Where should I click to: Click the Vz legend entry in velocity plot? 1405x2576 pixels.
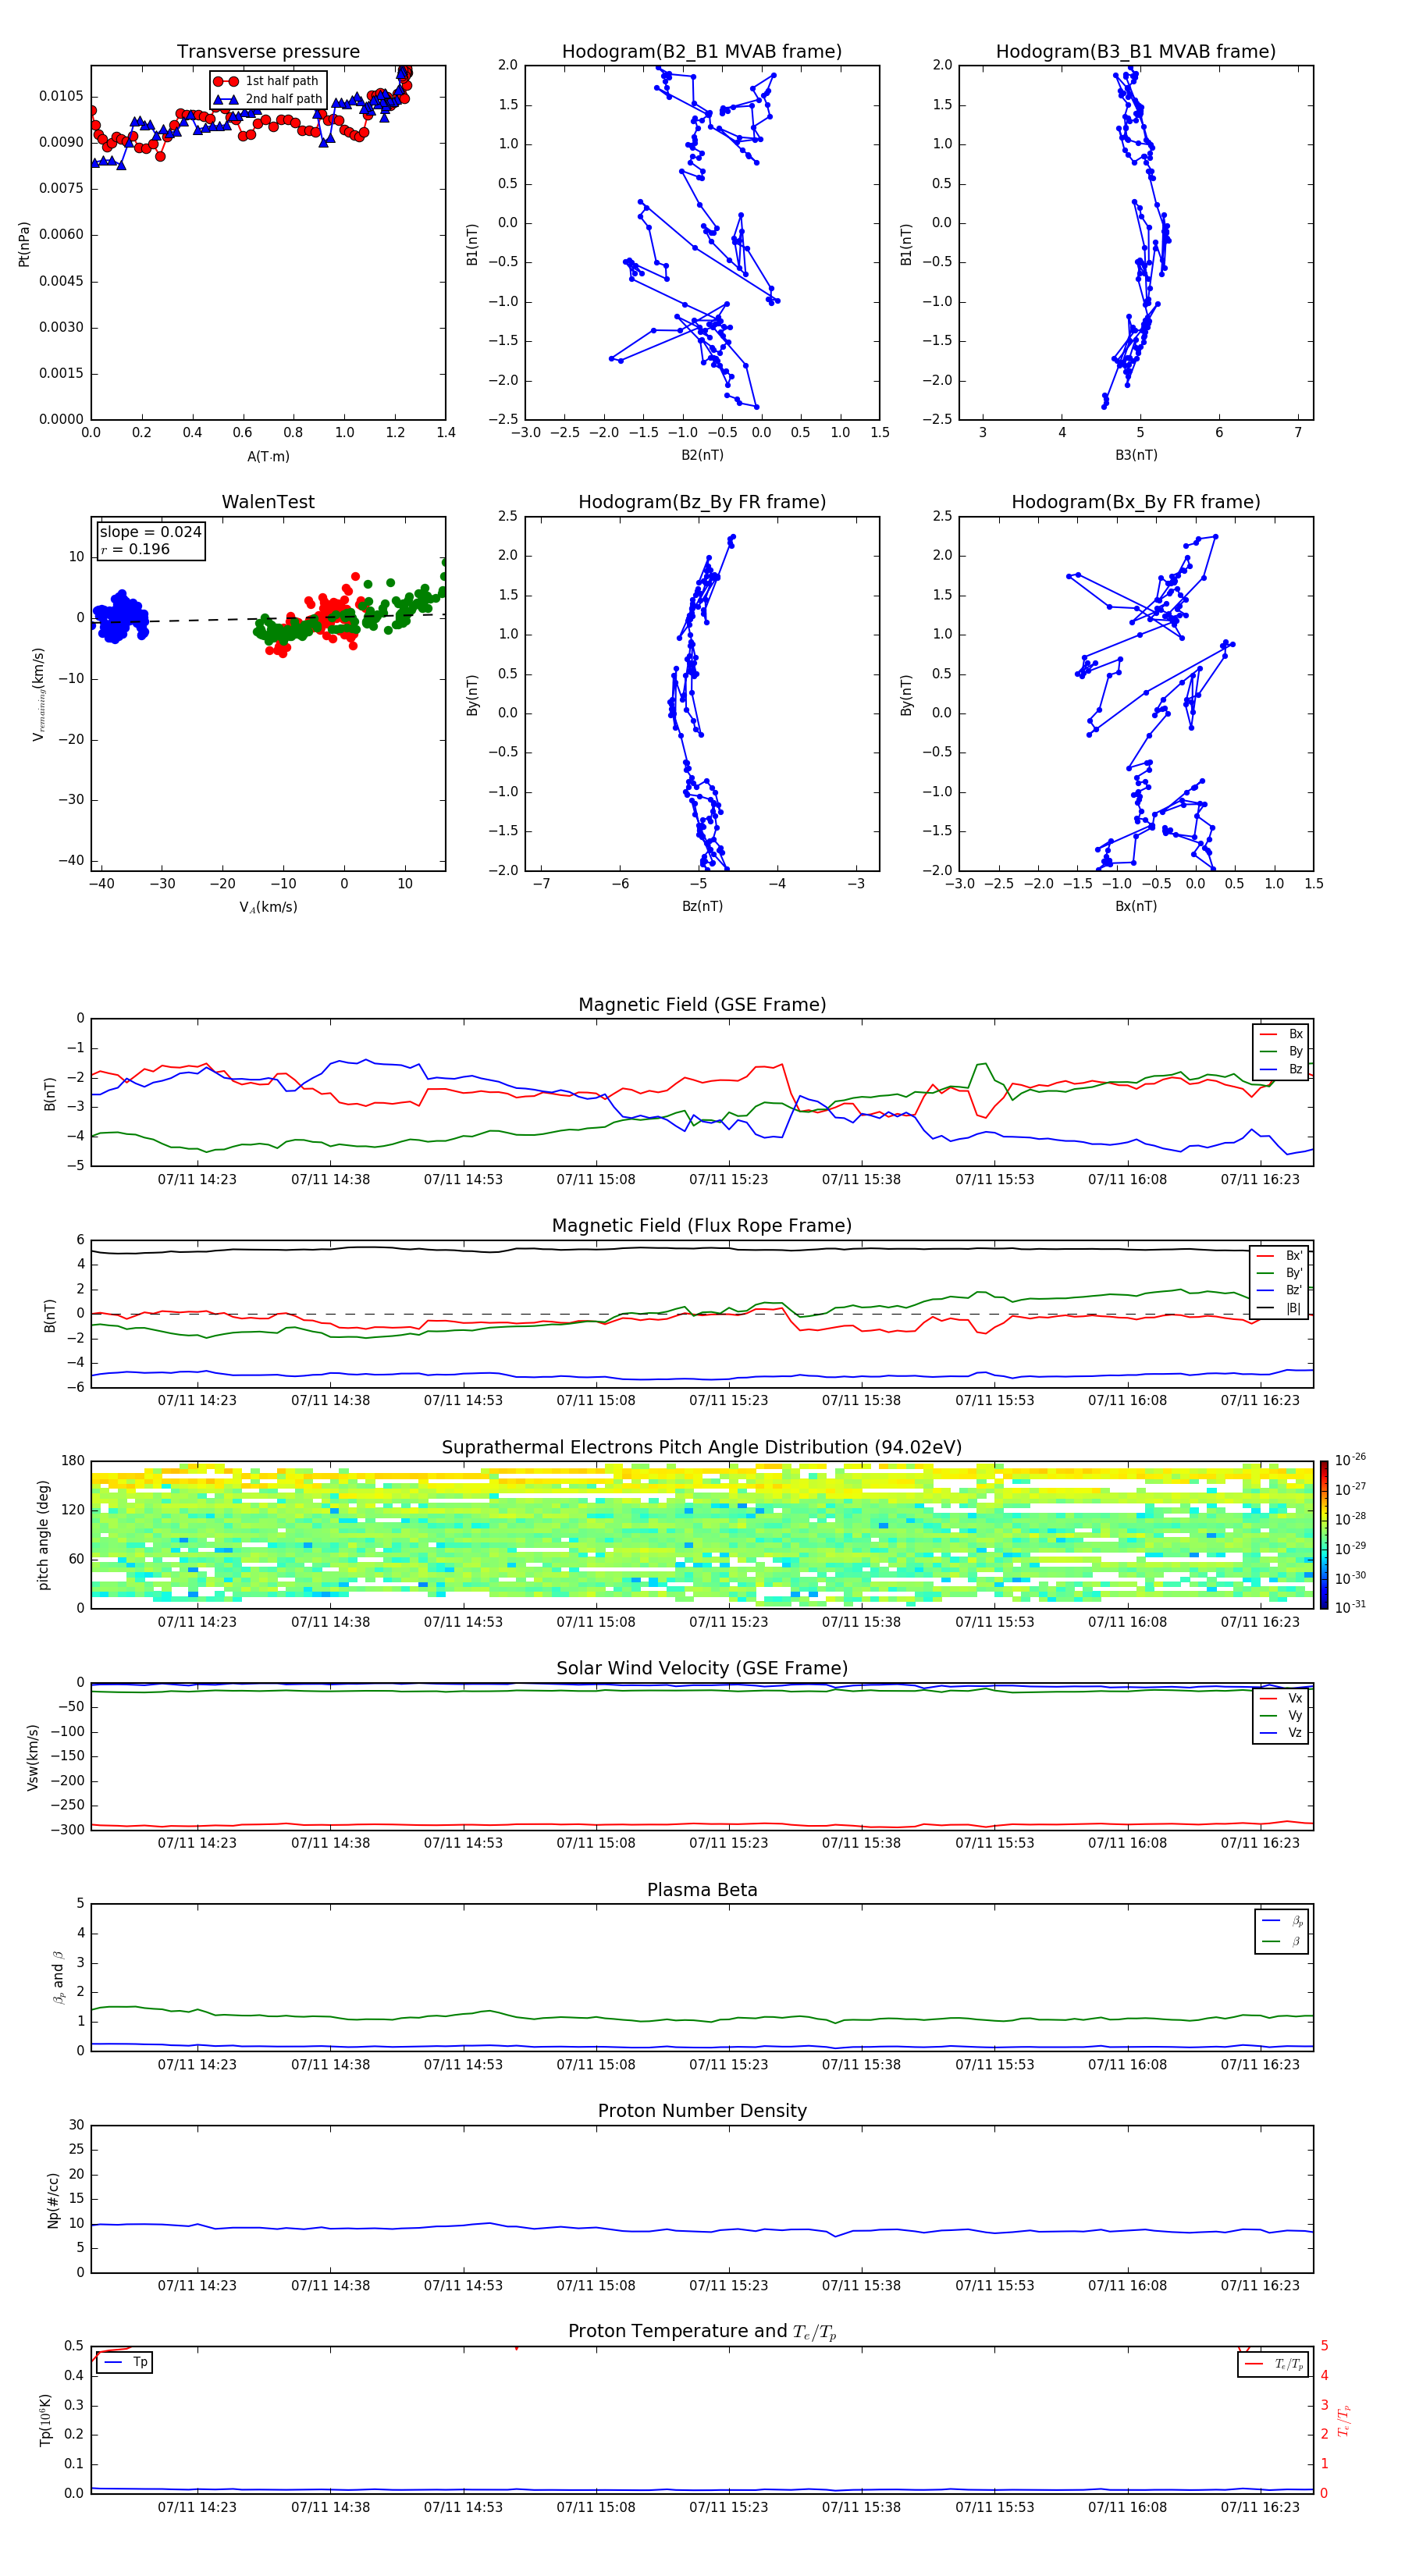[1281, 1733]
